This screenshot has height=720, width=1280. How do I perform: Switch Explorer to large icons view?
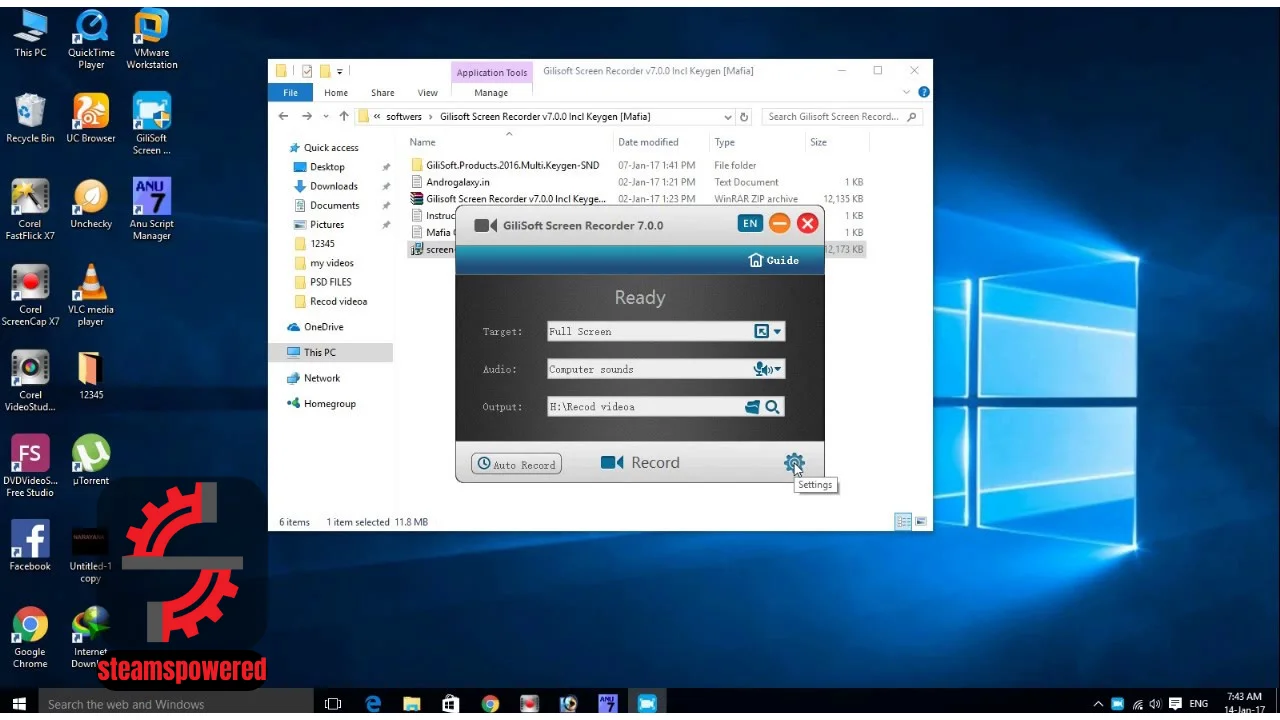point(920,521)
